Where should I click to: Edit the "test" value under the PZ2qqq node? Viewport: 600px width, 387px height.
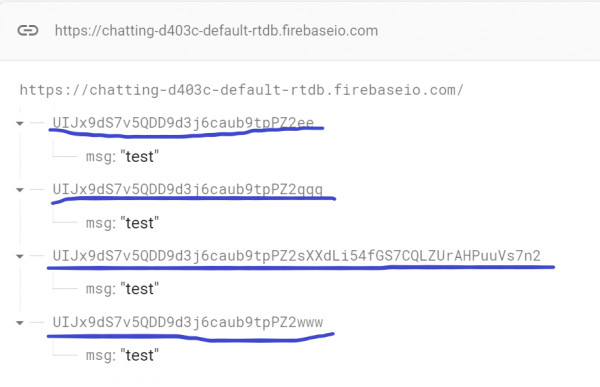point(140,223)
